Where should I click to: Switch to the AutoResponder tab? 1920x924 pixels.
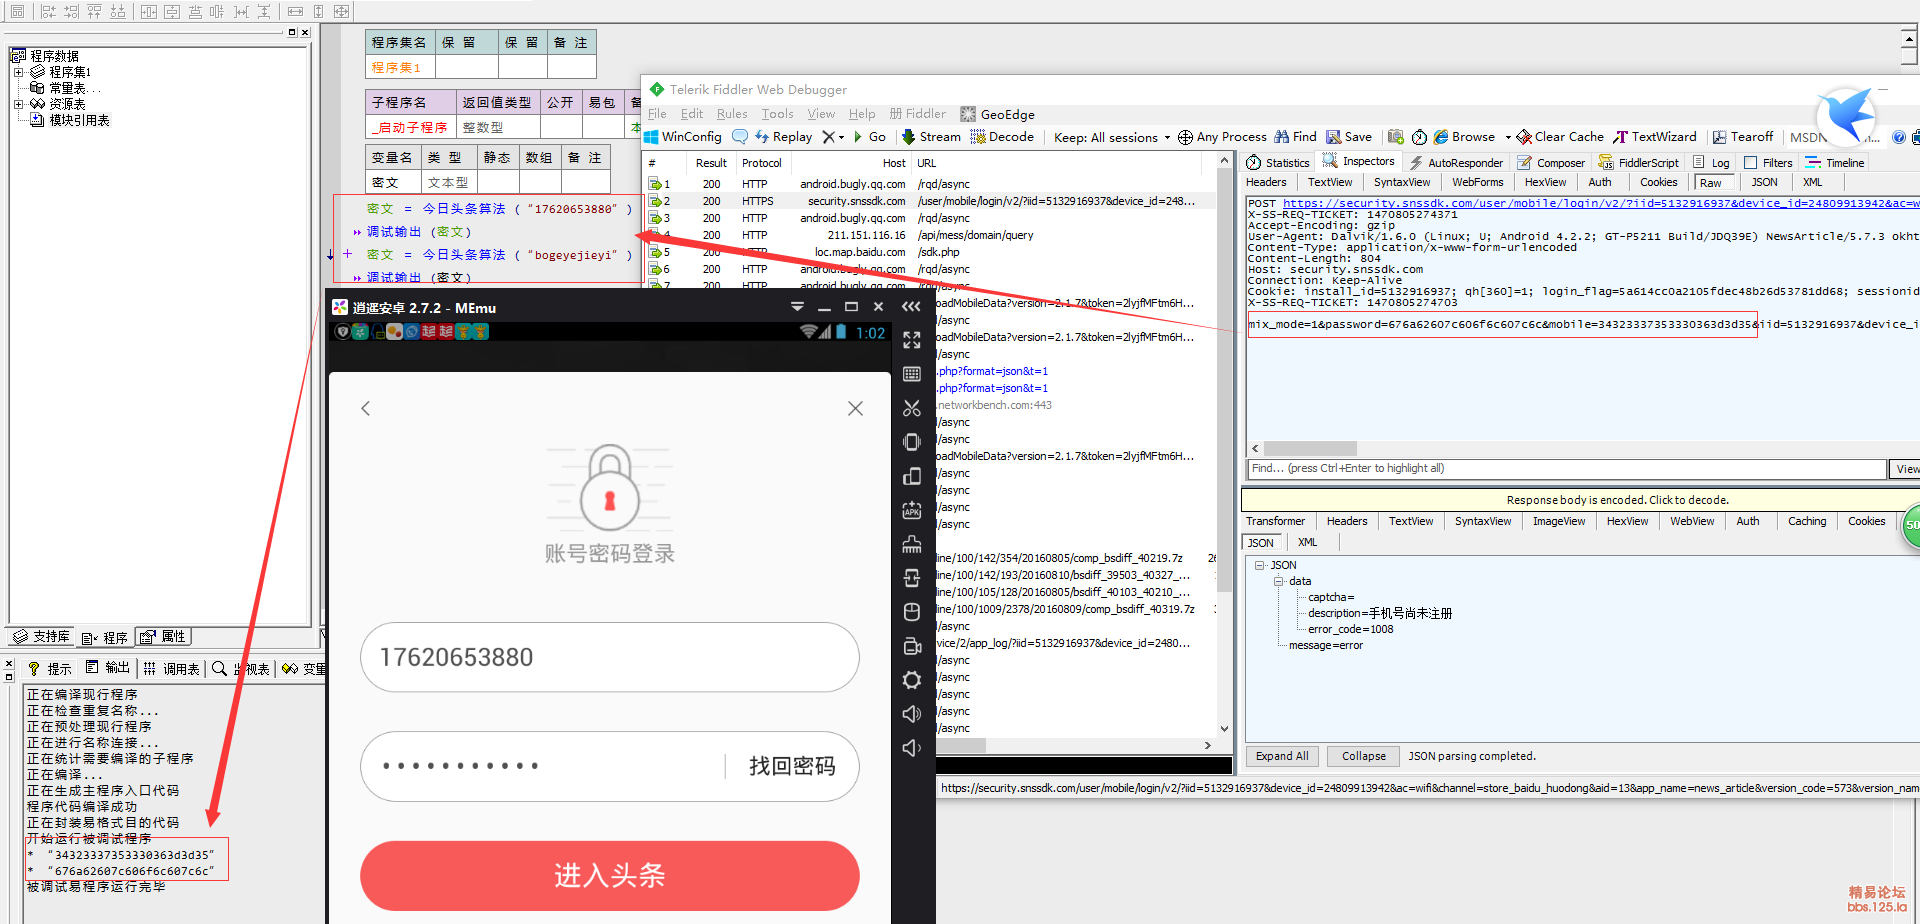tap(1456, 163)
